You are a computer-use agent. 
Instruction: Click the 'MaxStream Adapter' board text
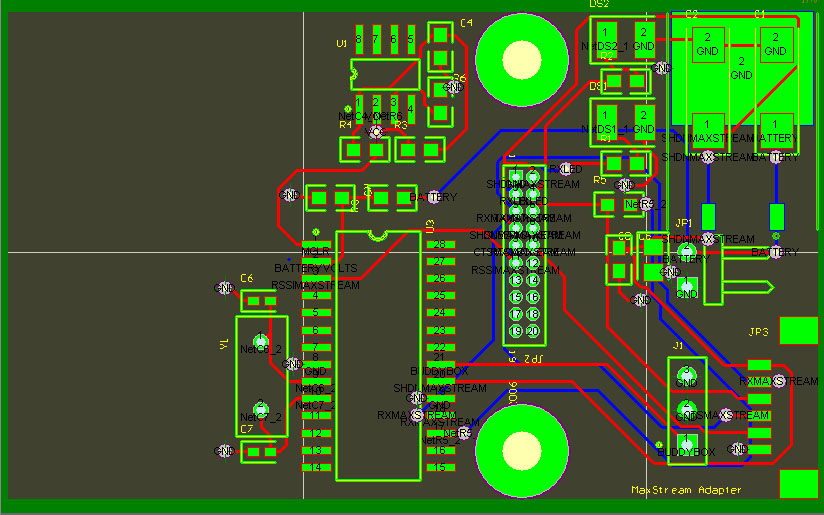coord(686,490)
